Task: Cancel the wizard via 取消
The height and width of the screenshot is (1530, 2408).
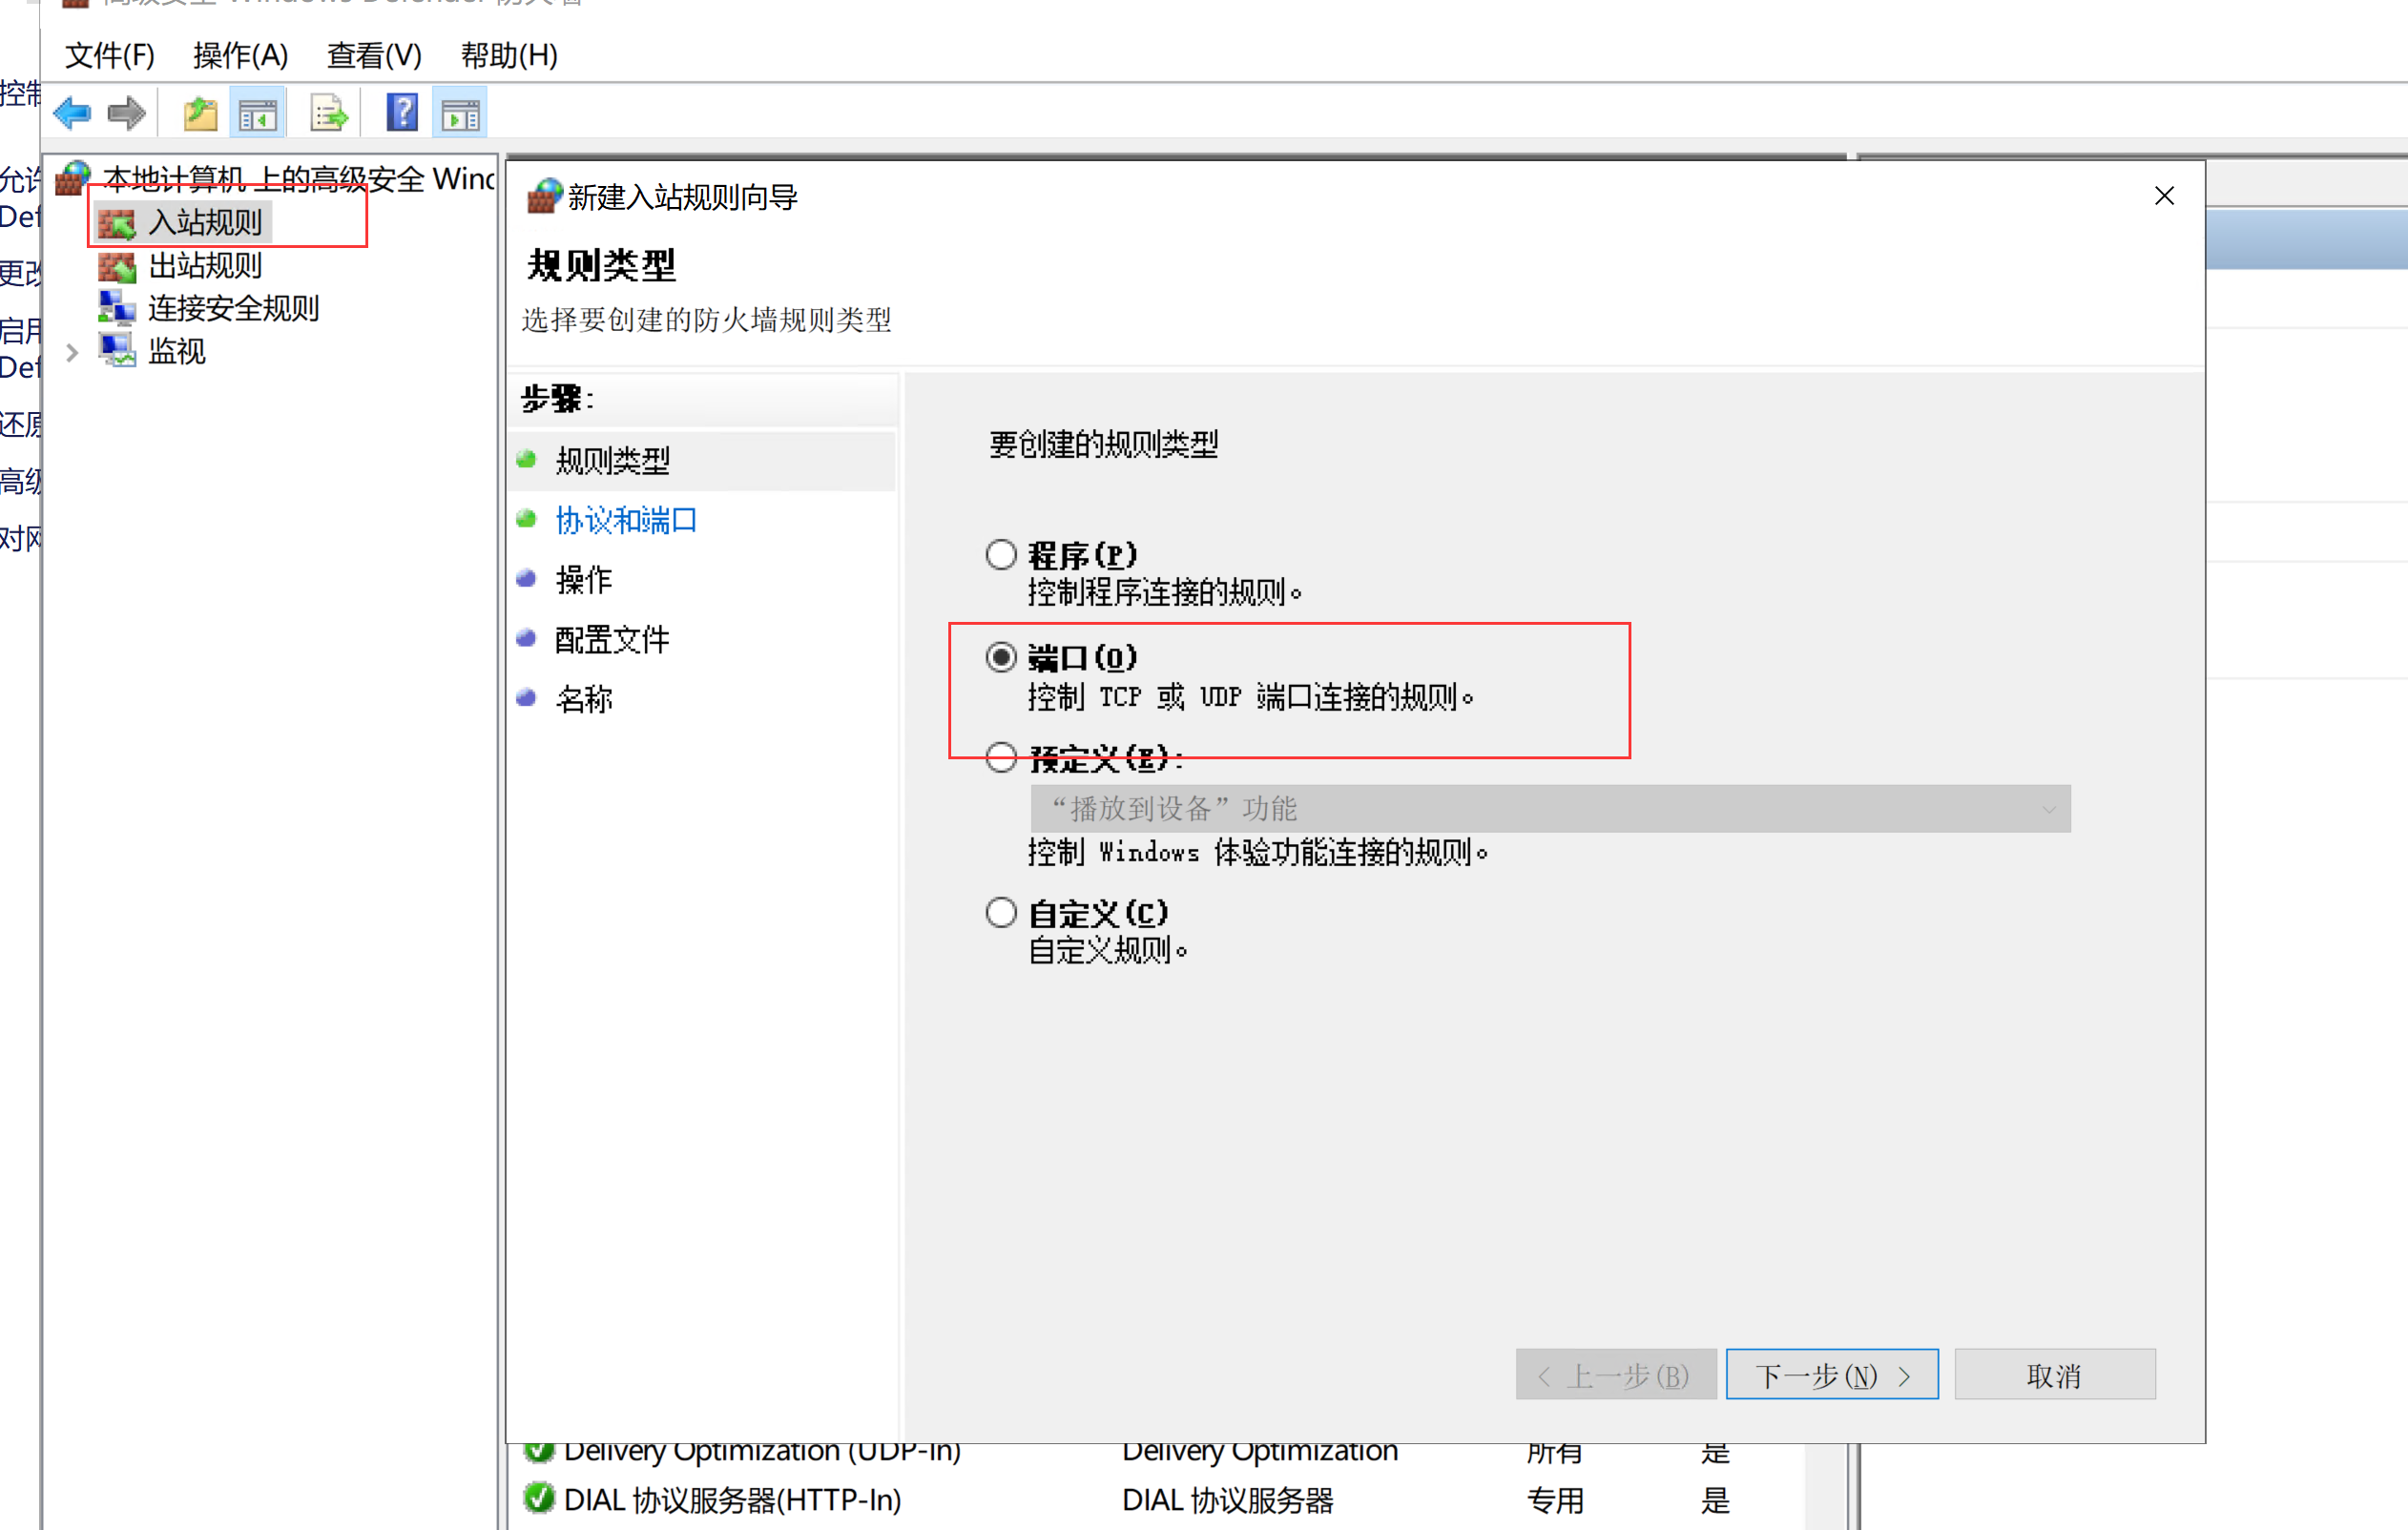Action: (2053, 1374)
